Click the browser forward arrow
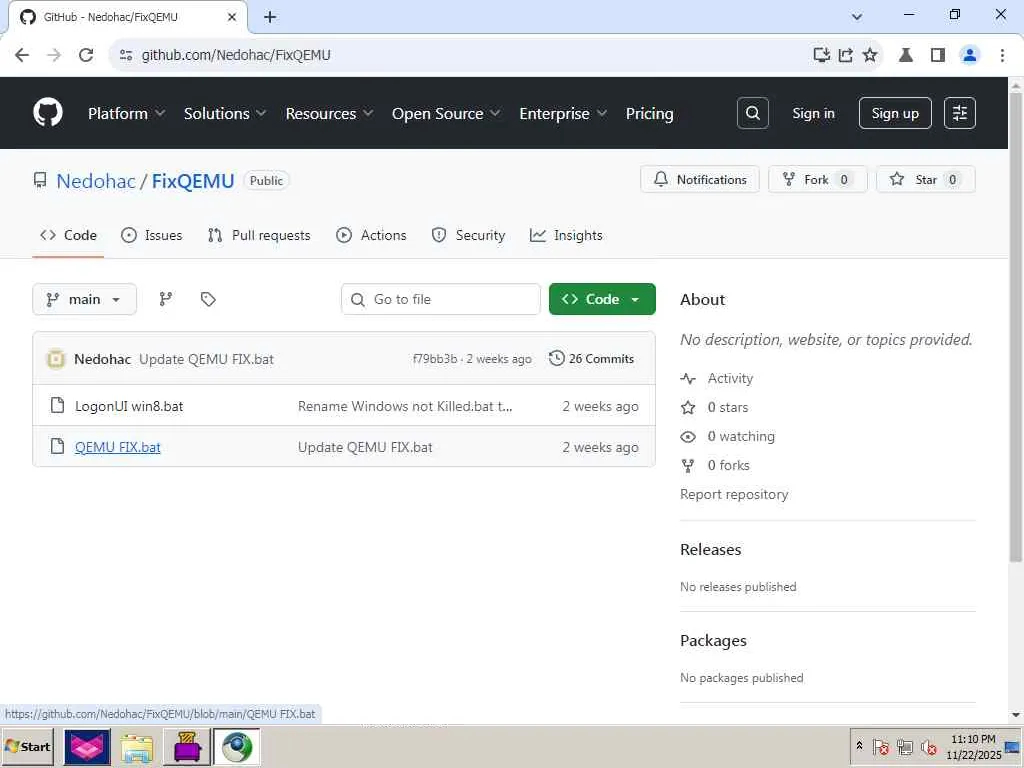The image size is (1024, 768). coord(54,55)
